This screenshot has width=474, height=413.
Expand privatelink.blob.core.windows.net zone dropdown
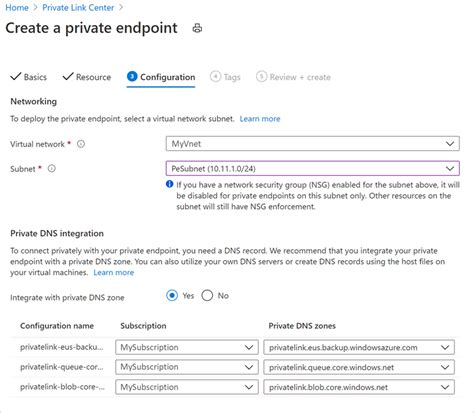tap(359, 387)
